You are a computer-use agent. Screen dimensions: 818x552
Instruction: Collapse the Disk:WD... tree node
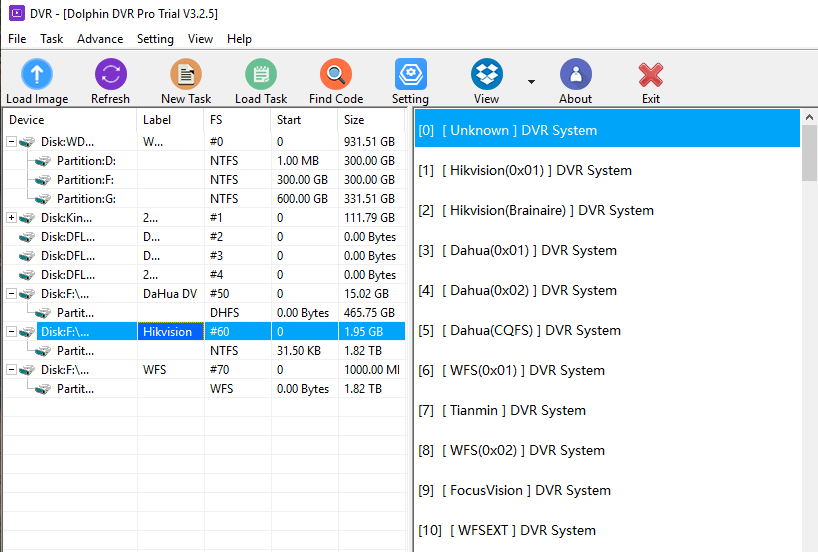(x=11, y=141)
